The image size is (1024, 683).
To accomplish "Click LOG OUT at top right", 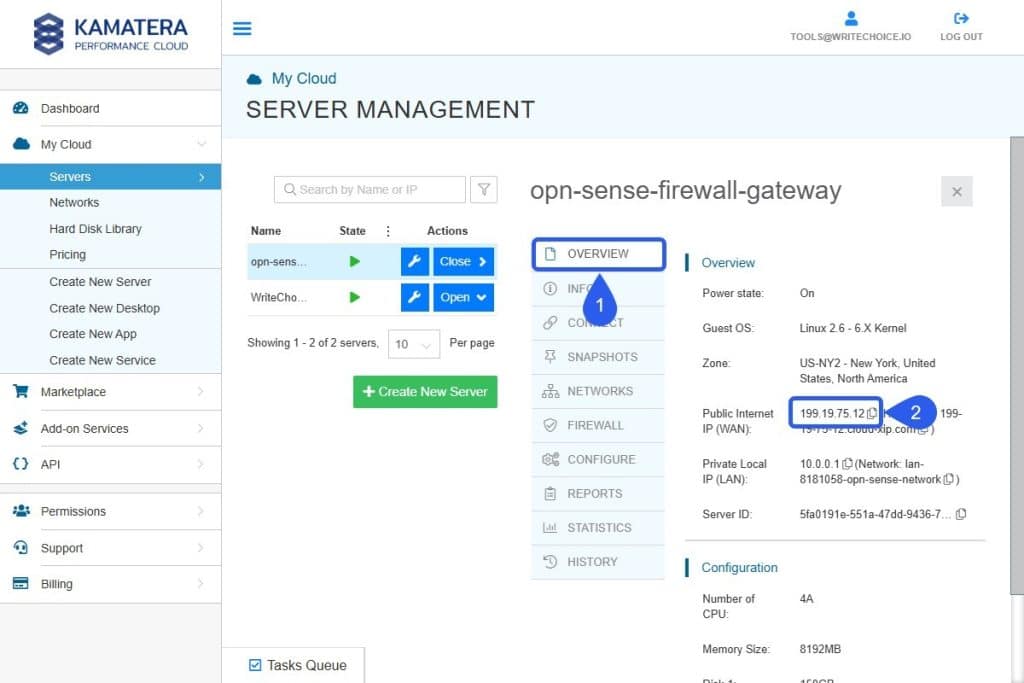I will 962,28.
